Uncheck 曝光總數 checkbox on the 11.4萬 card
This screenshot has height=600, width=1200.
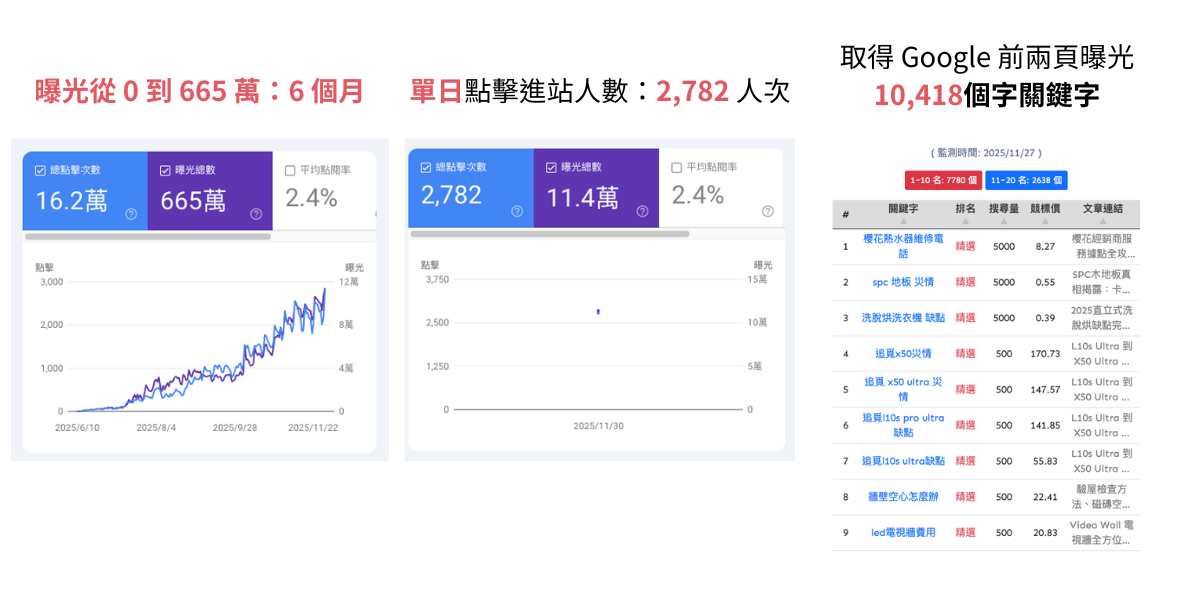[551, 167]
